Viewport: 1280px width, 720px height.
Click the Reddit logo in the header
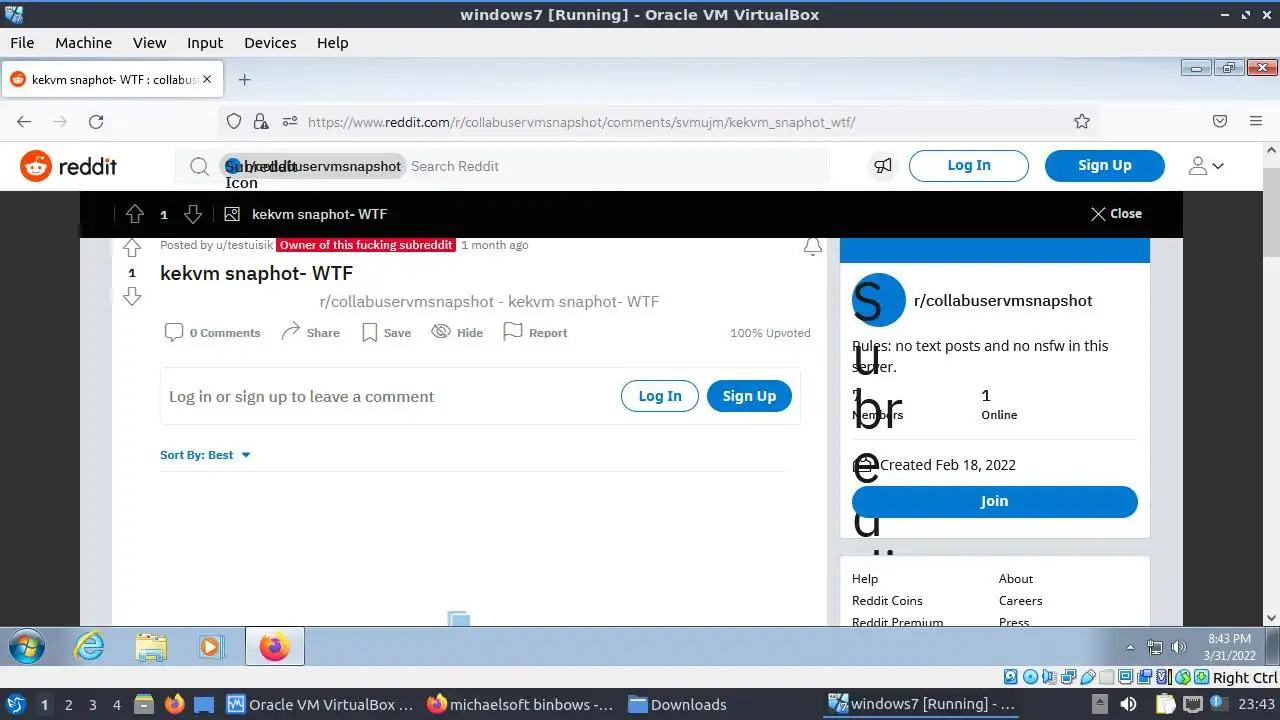69,166
